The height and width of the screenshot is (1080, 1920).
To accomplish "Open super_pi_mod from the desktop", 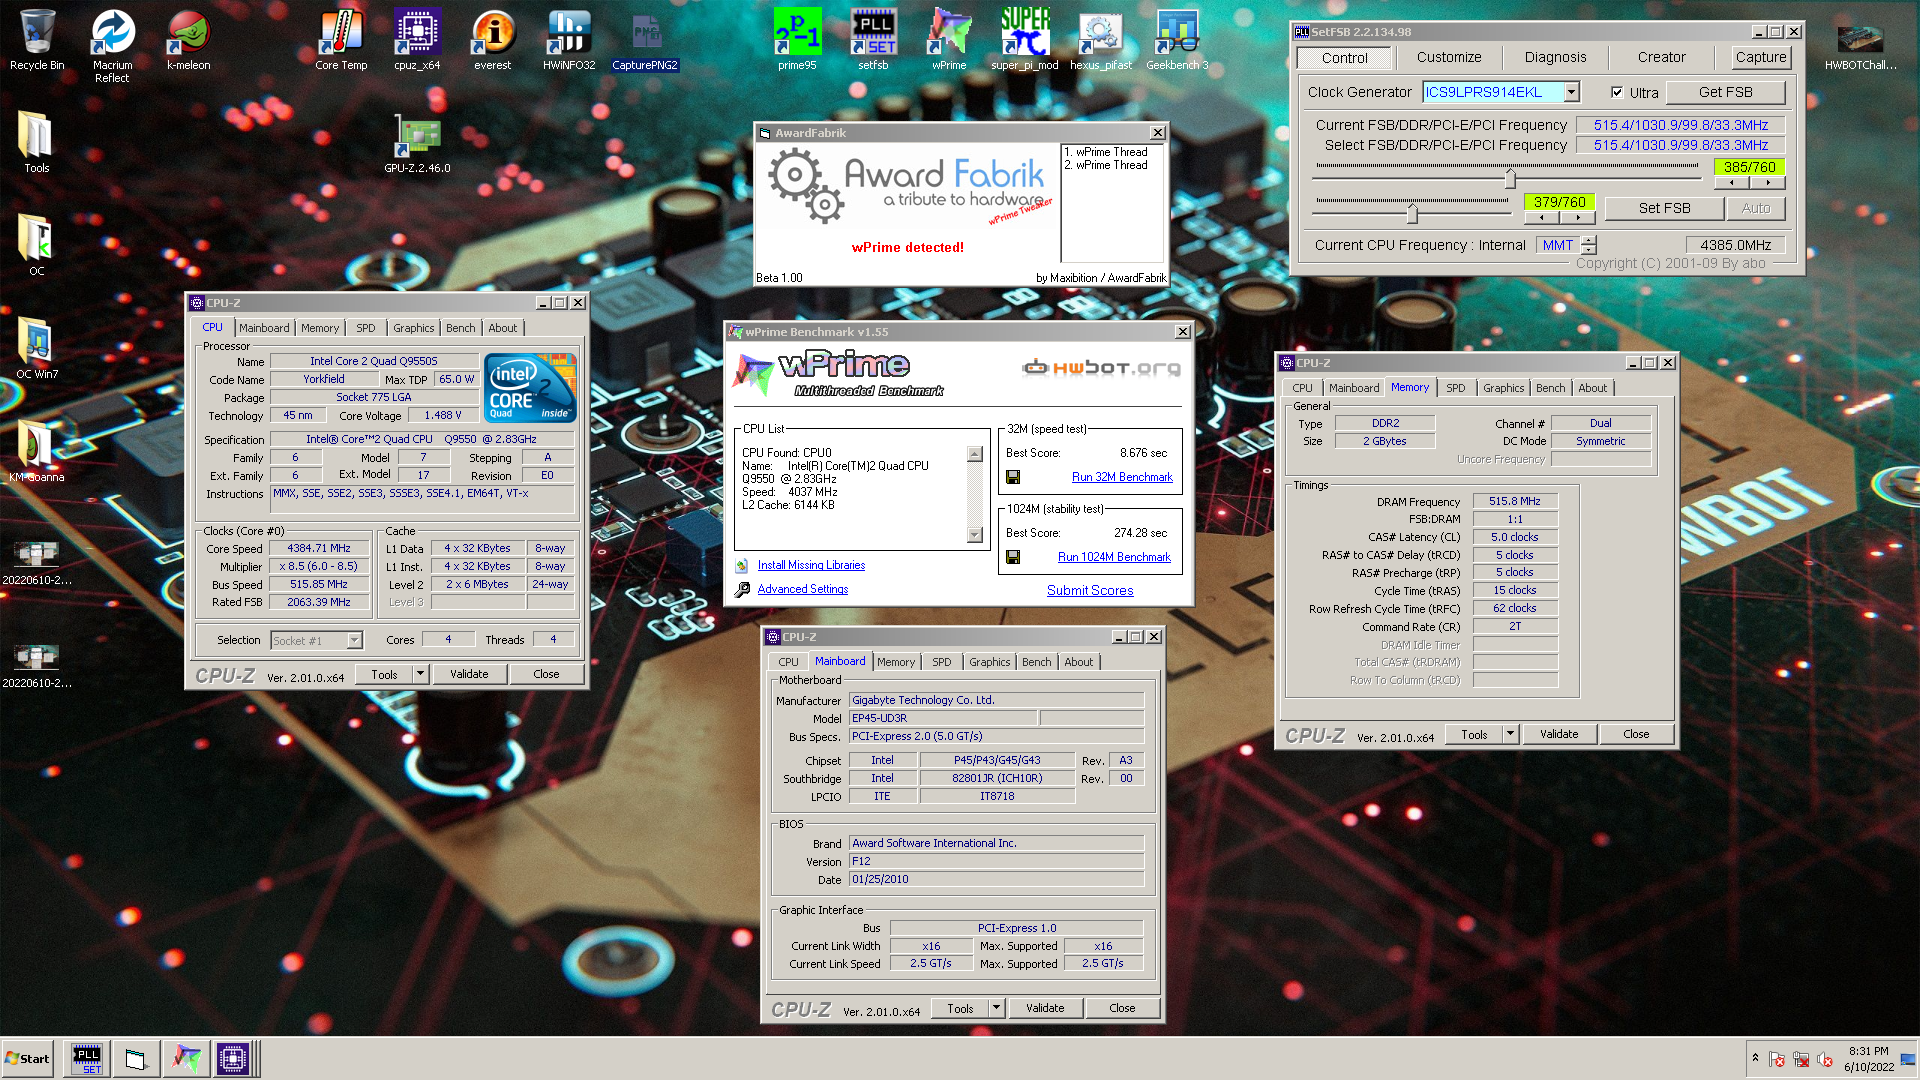I will [1025, 40].
